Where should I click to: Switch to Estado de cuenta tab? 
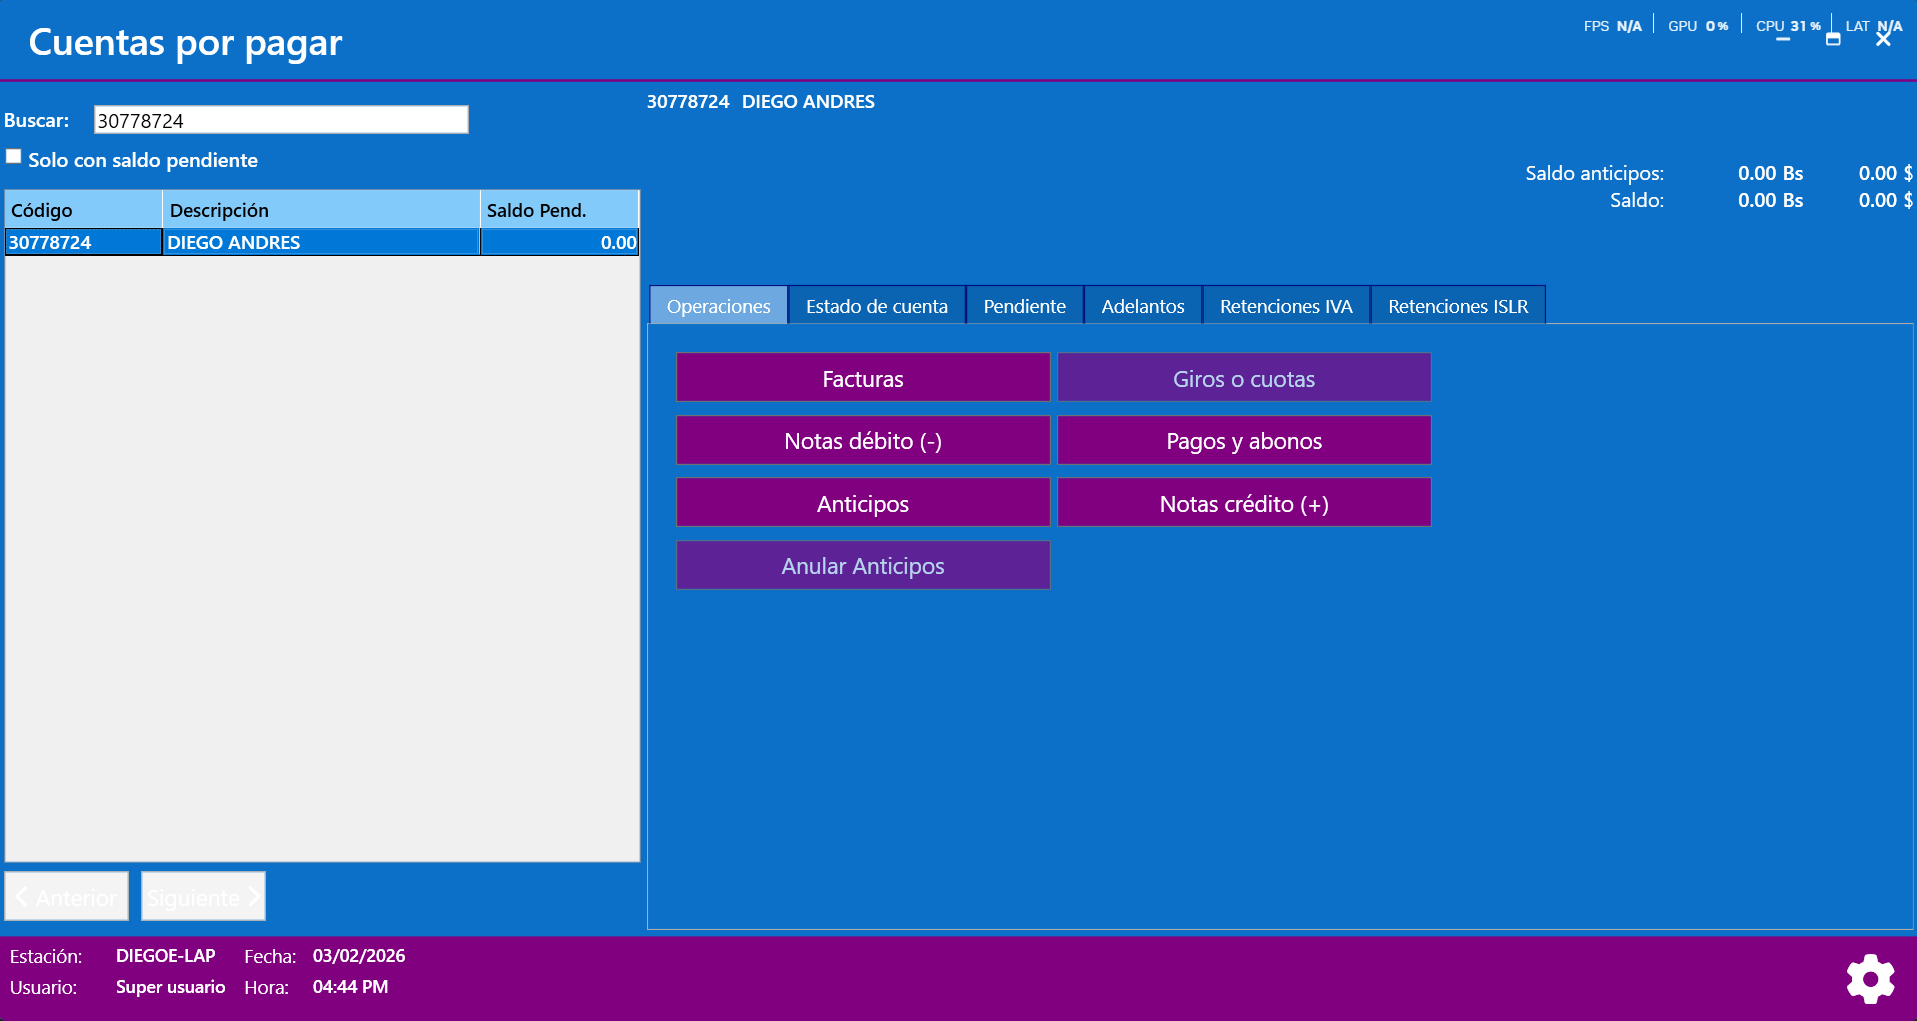point(876,306)
